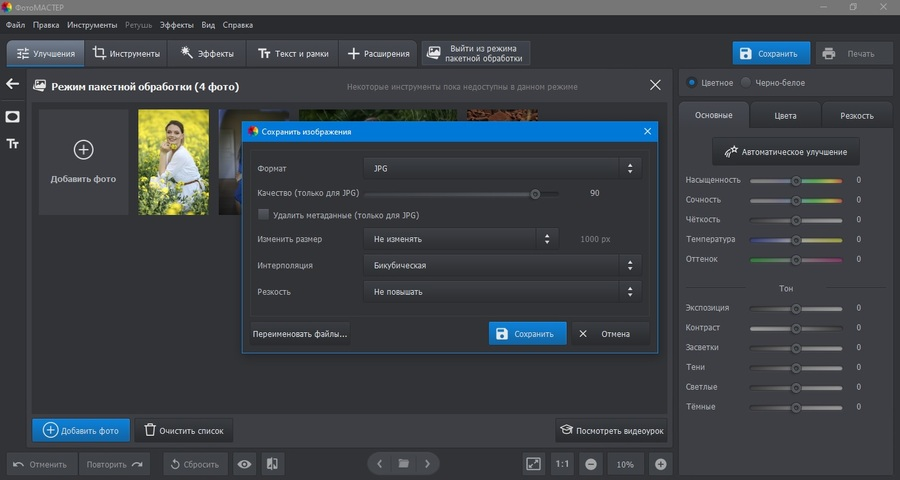The image size is (900, 480).
Task: Open the Справка menu
Action: 238,25
